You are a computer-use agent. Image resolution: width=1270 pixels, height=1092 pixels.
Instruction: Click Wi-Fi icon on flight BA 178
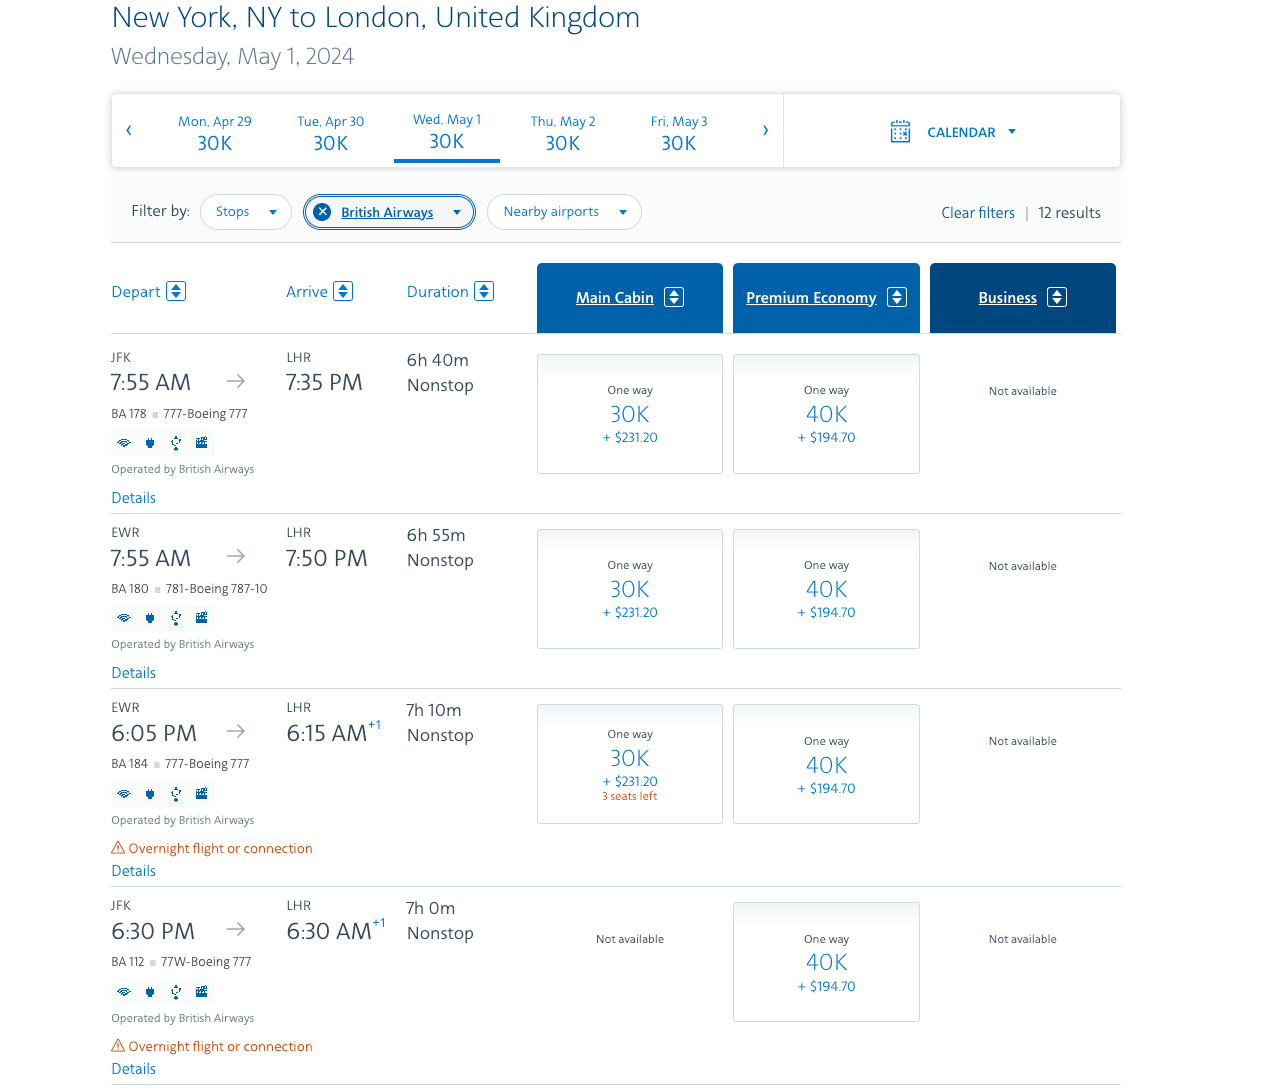124,442
